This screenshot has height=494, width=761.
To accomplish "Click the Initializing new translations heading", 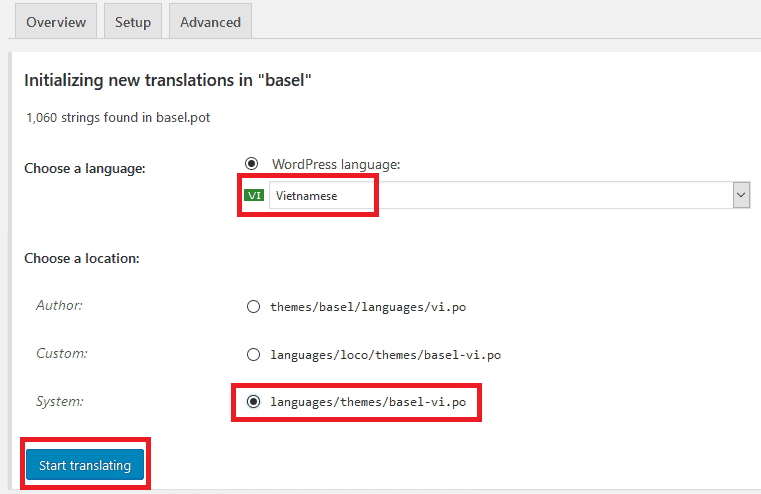I will pyautogui.click(x=167, y=80).
